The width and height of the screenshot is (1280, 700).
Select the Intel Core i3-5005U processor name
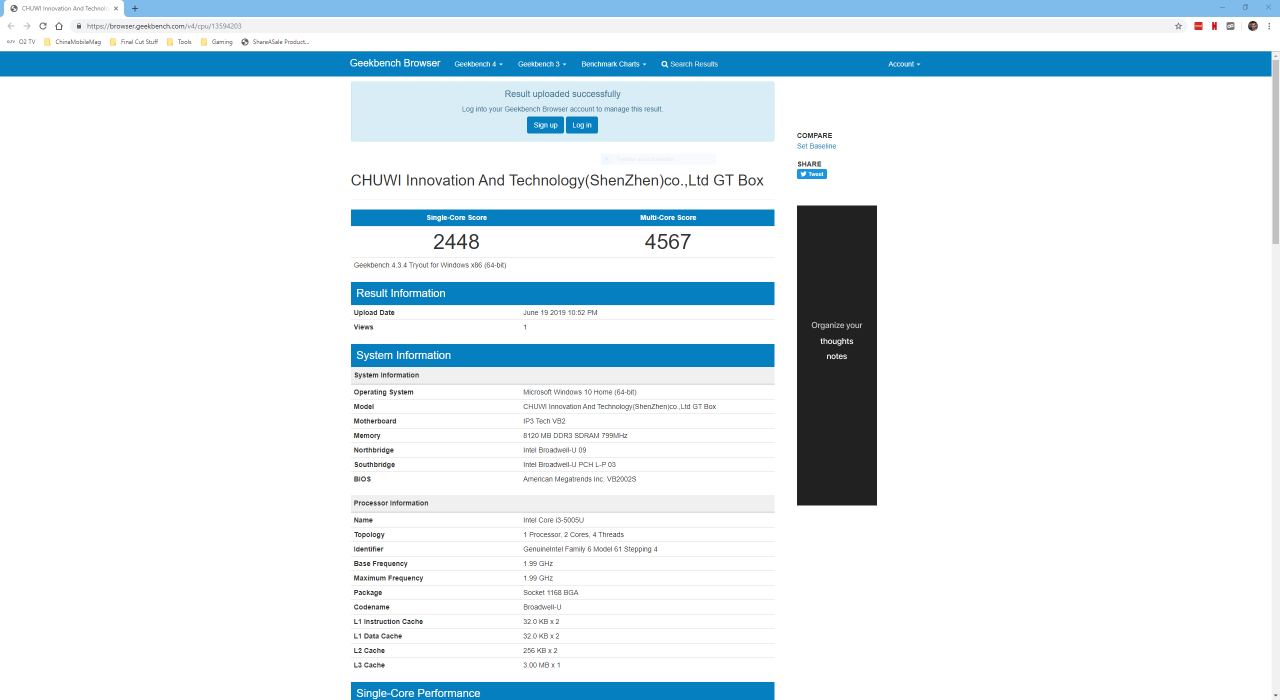(x=553, y=520)
